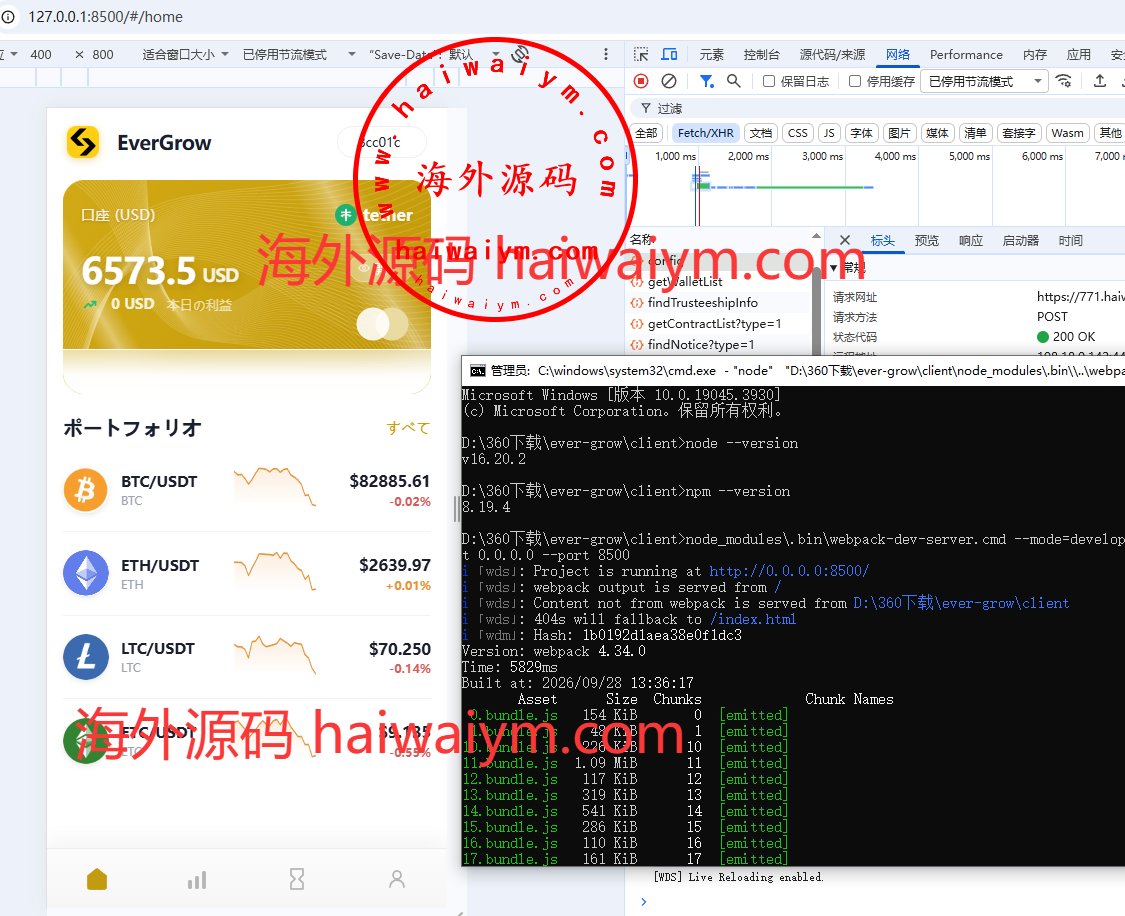Open network conditions wifi icon

click(1064, 80)
